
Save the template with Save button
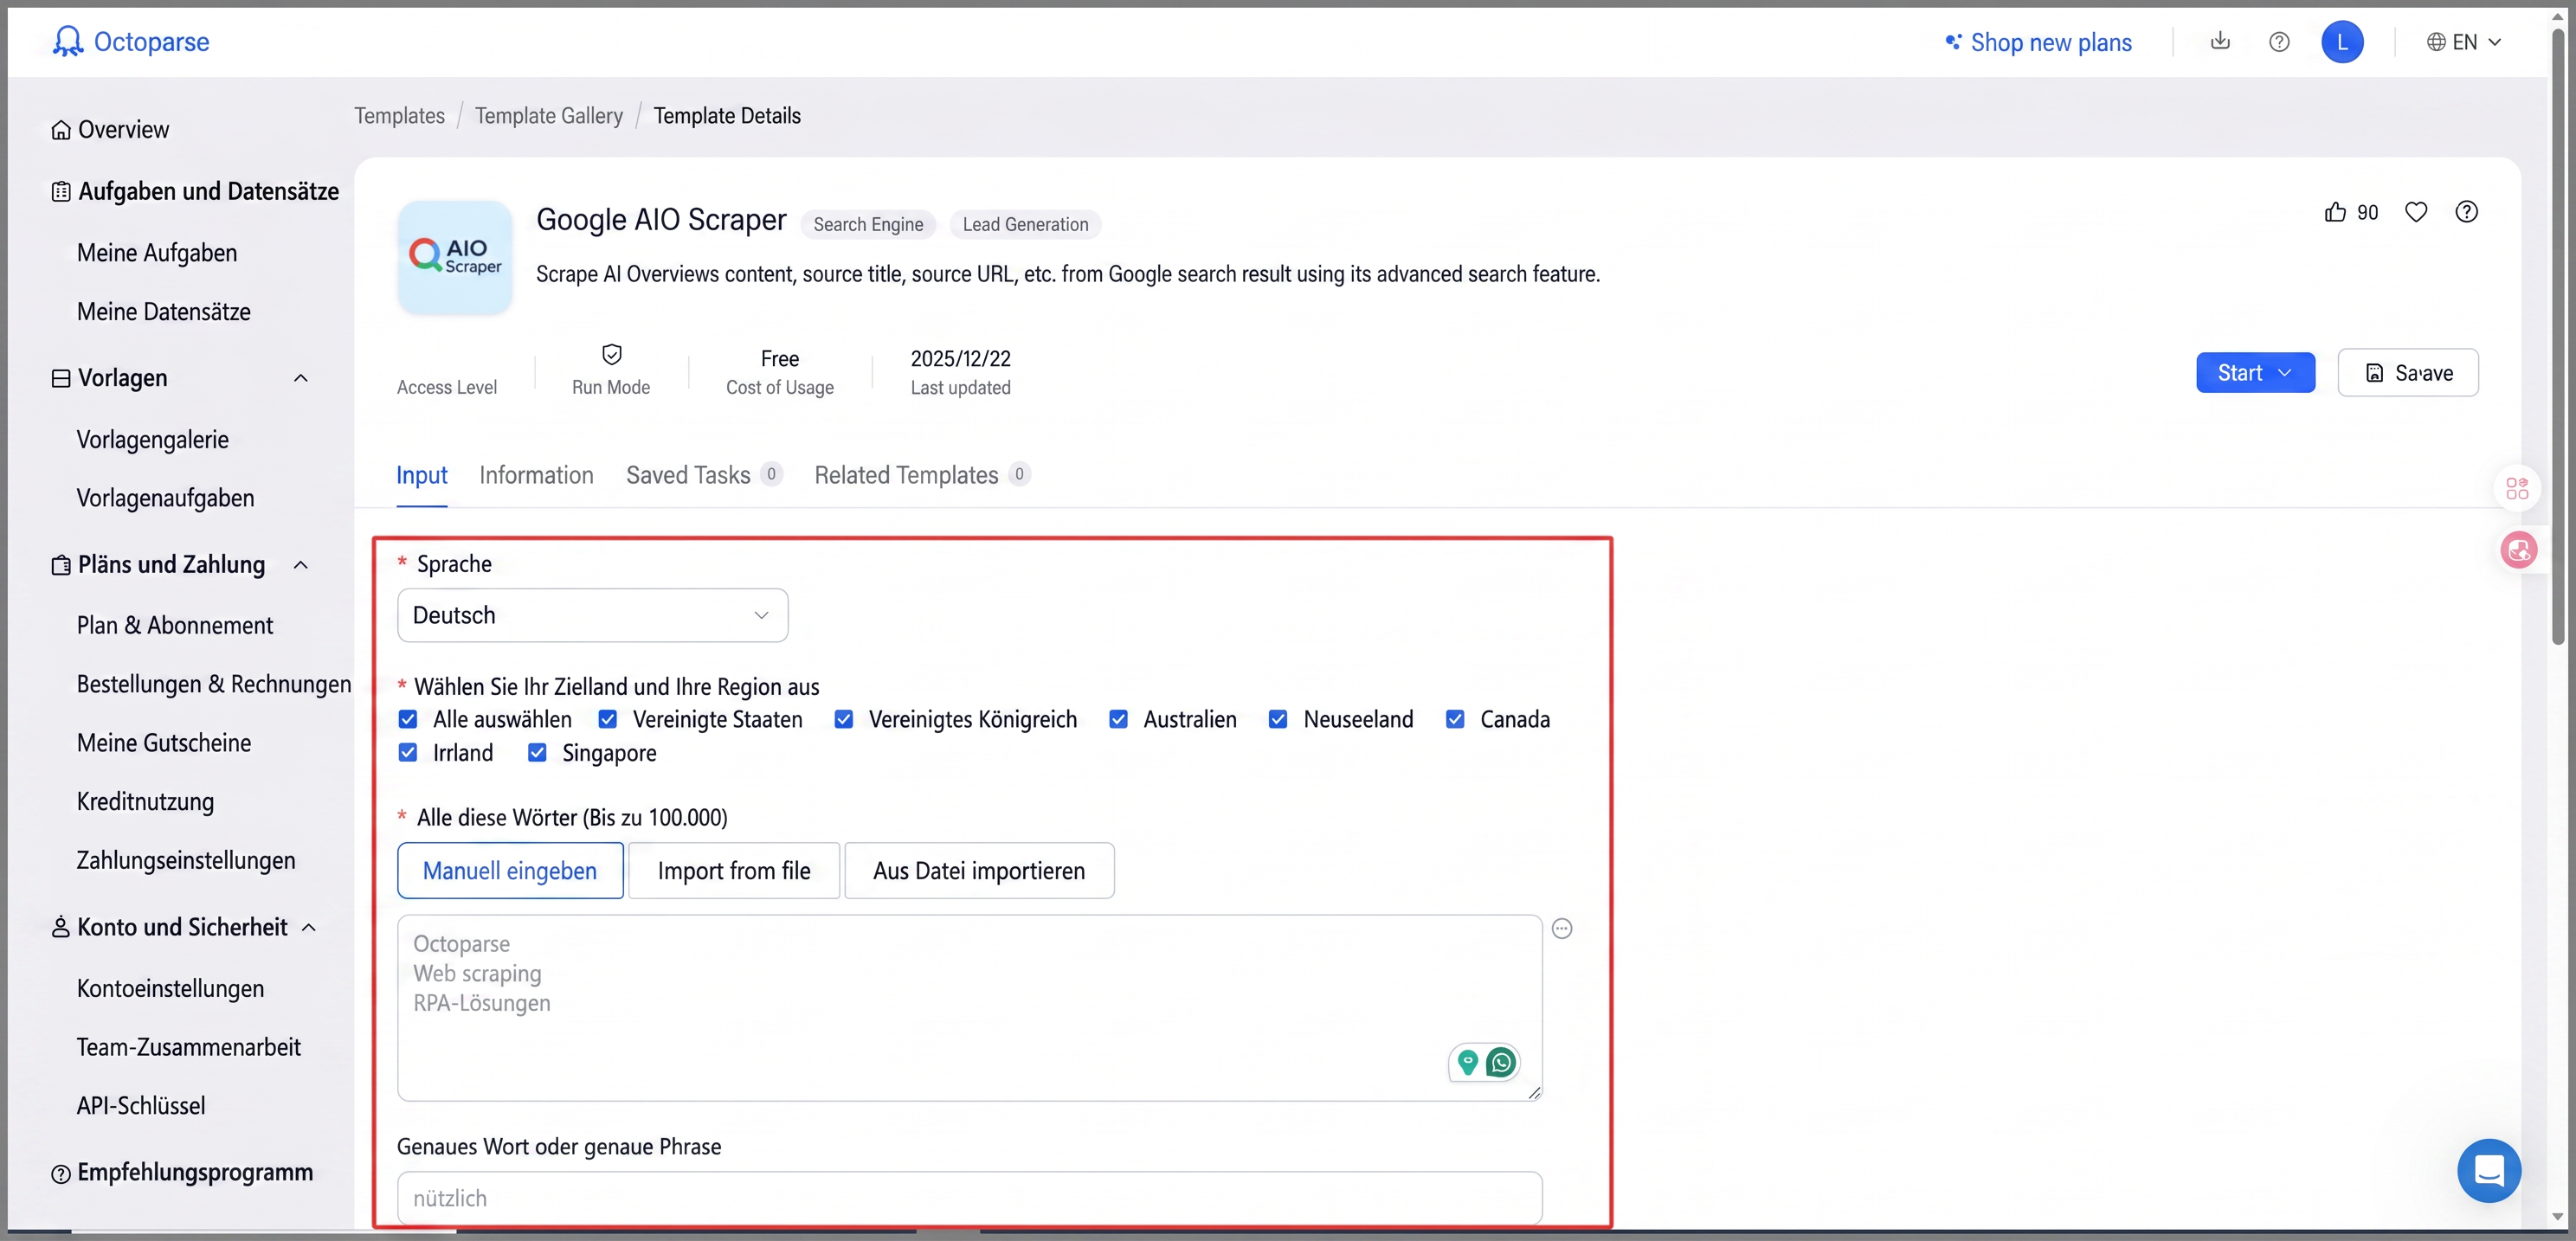pyautogui.click(x=2407, y=373)
